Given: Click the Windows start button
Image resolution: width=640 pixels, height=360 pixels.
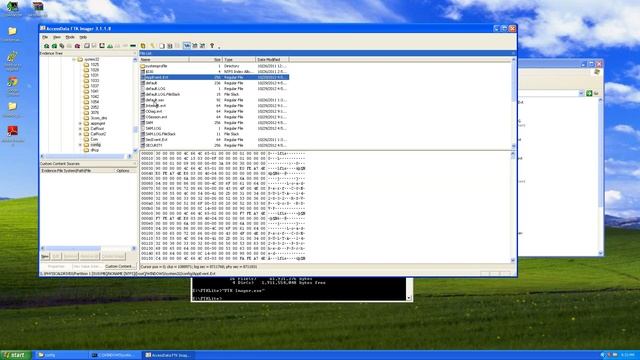Looking at the screenshot, I should click(x=16, y=355).
